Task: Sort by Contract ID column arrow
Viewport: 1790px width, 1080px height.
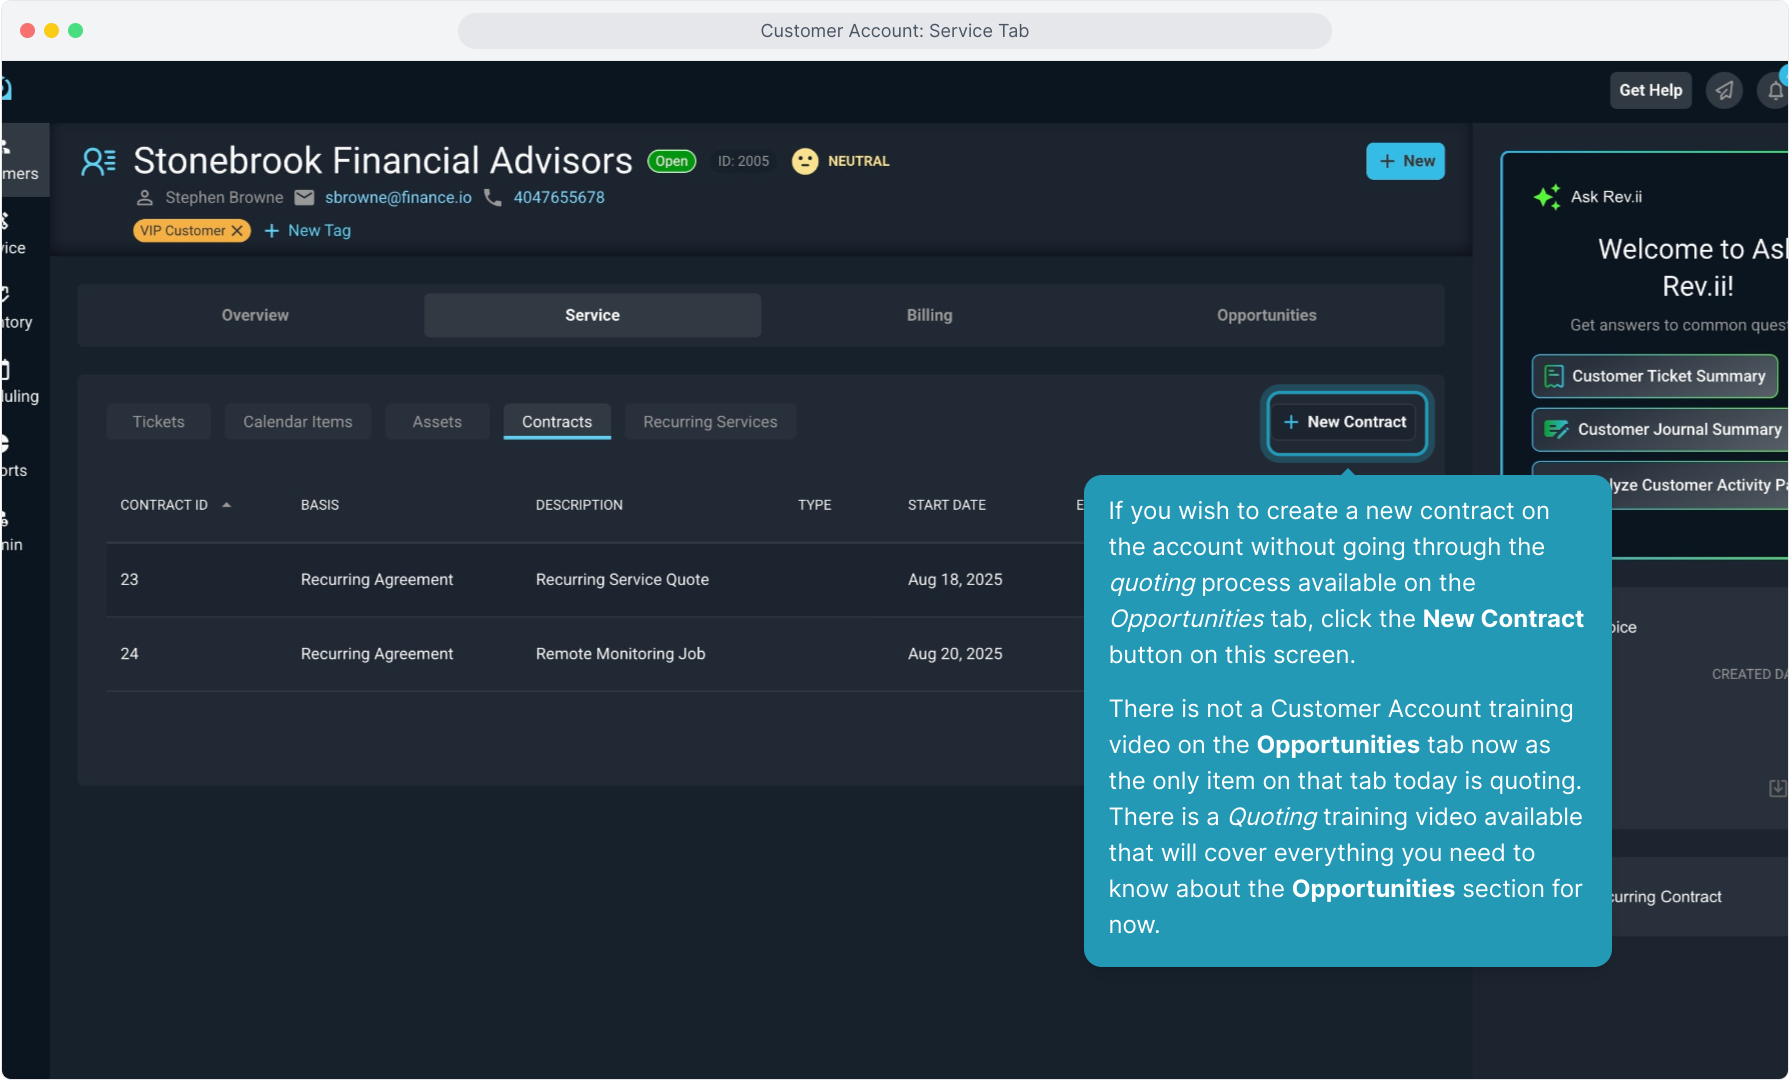Action: [227, 505]
